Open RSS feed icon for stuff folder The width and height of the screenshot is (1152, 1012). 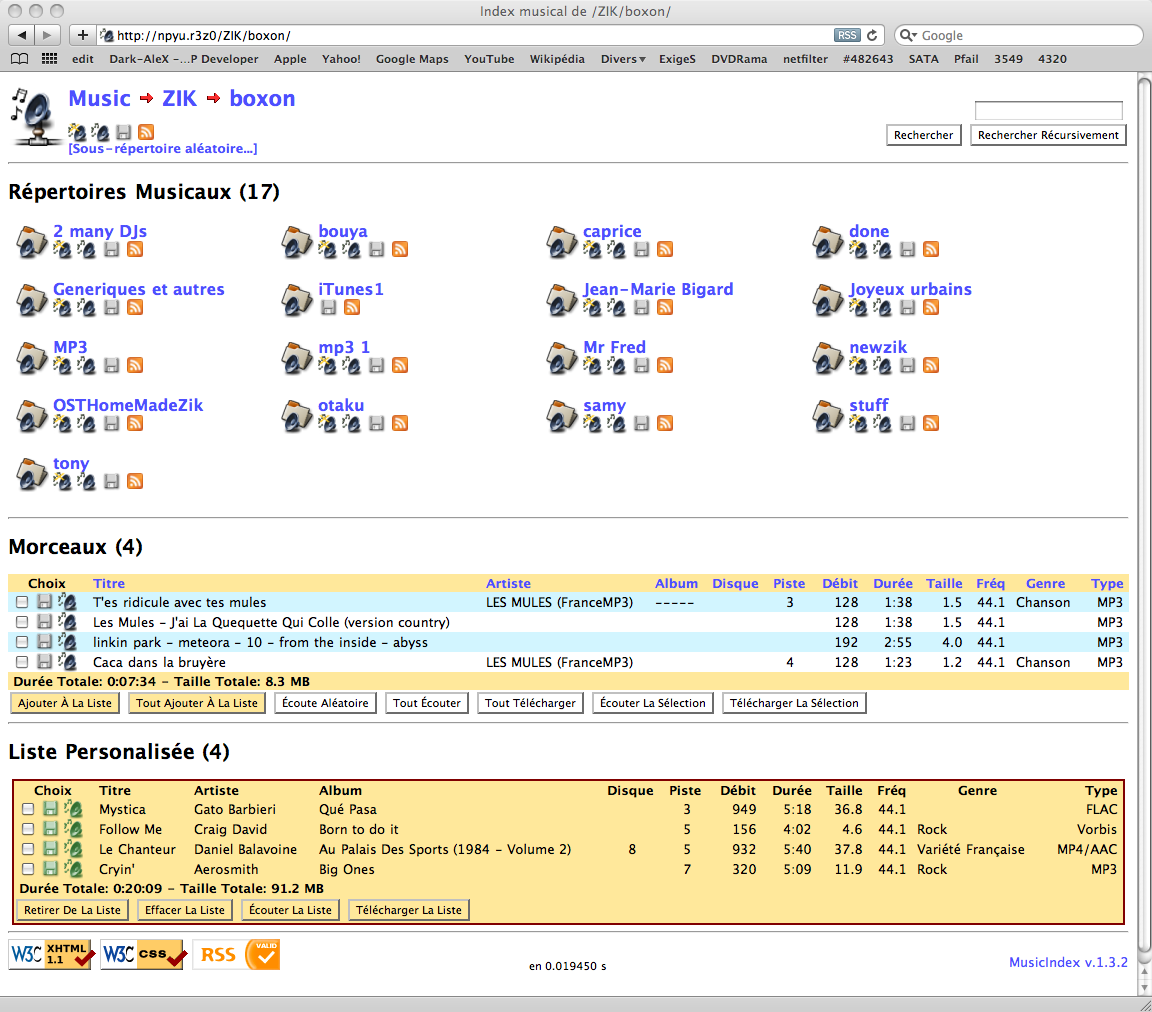931,423
